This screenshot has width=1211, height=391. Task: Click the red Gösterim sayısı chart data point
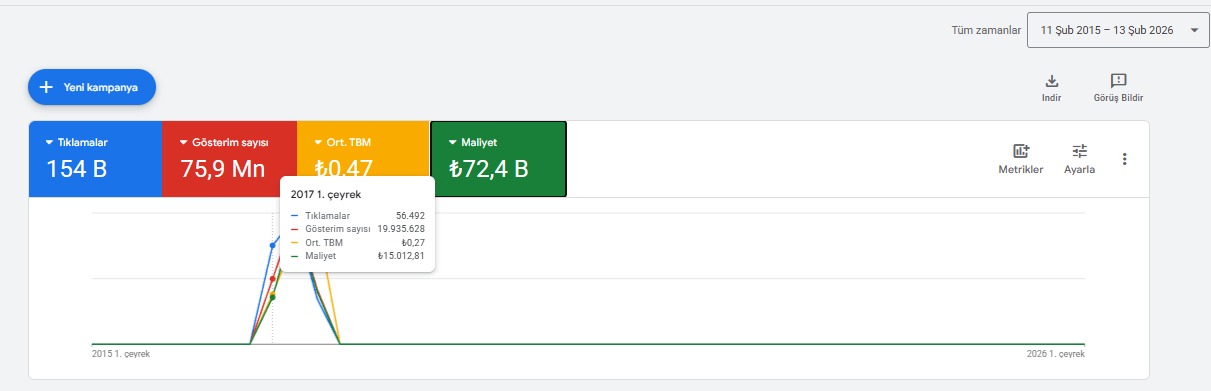coord(272,279)
